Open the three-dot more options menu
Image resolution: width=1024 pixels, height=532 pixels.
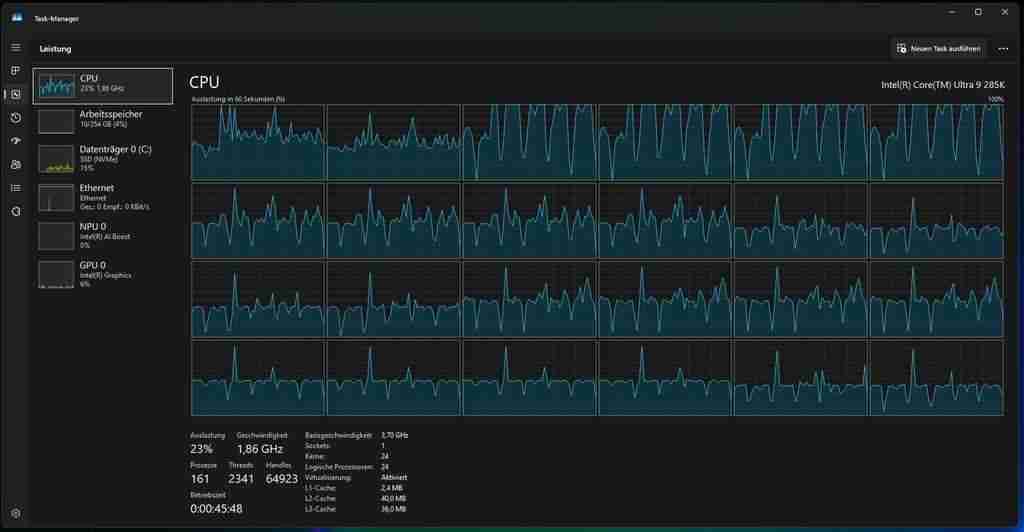pyautogui.click(x=1003, y=49)
